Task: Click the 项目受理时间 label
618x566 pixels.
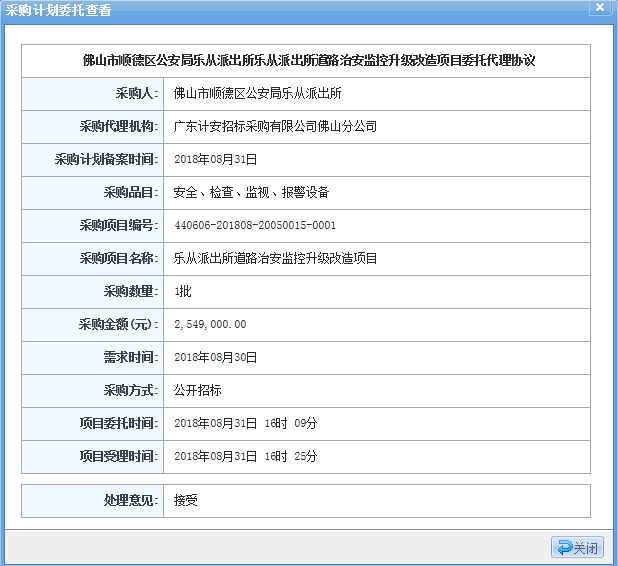Action: (119, 456)
